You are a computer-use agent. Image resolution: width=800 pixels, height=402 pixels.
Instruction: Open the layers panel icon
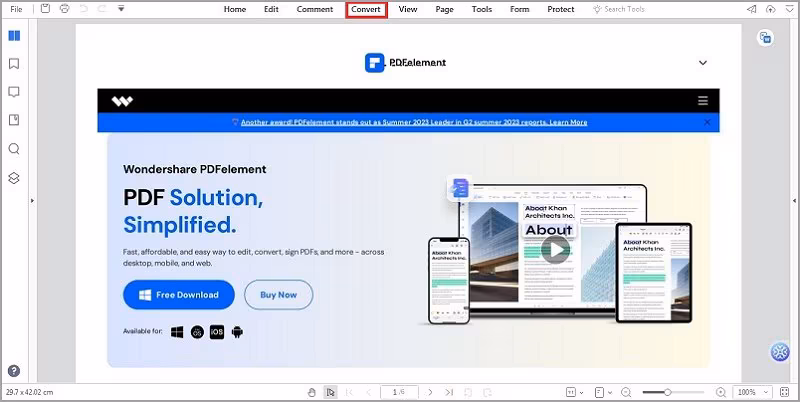coord(14,178)
